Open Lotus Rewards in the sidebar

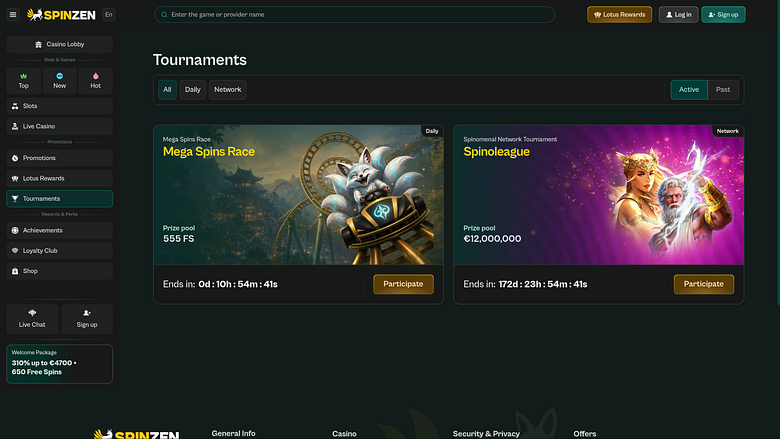click(60, 178)
